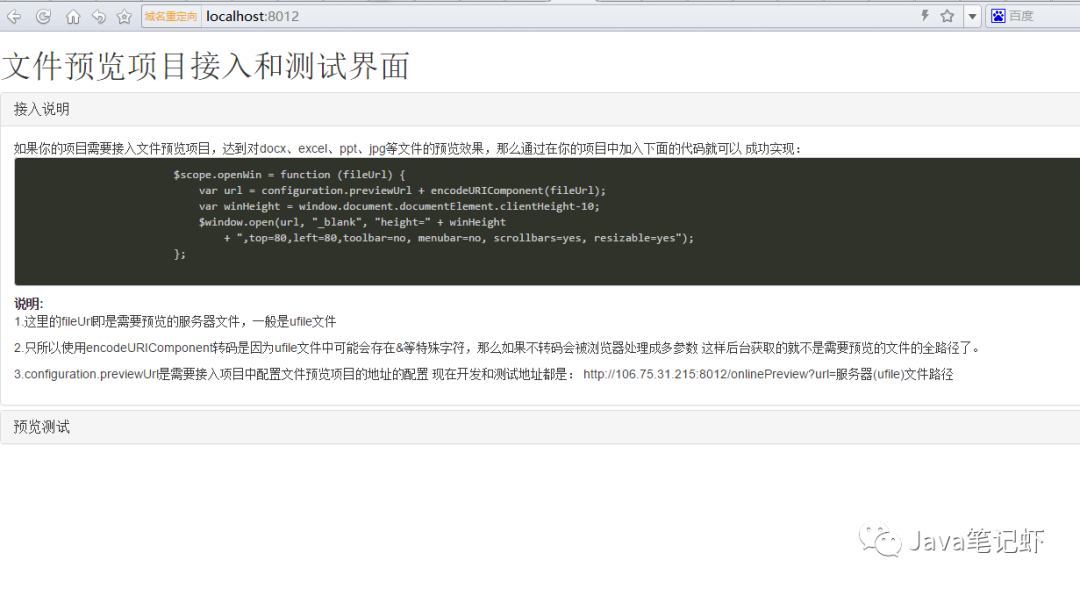This screenshot has height=589, width=1080.
Task: Toggle the 域名重定向 badge
Action: (x=168, y=14)
